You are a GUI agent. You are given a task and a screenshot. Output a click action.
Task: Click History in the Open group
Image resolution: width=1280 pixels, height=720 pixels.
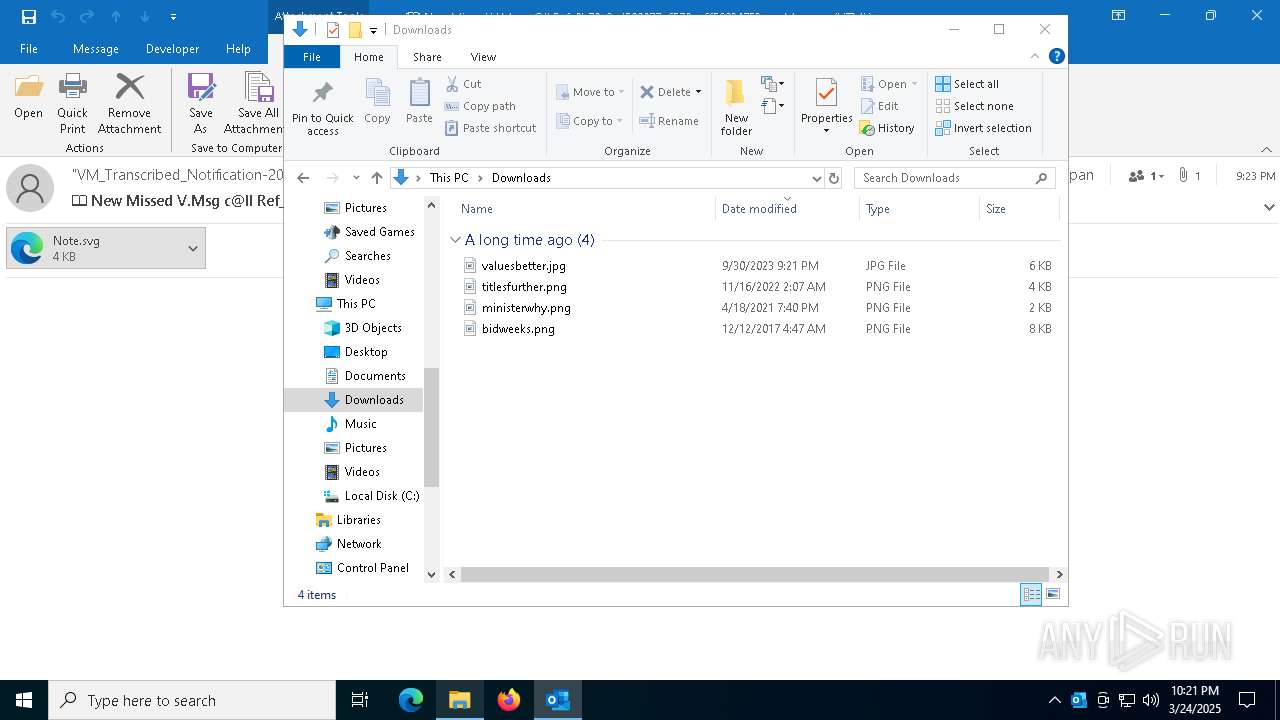[887, 128]
